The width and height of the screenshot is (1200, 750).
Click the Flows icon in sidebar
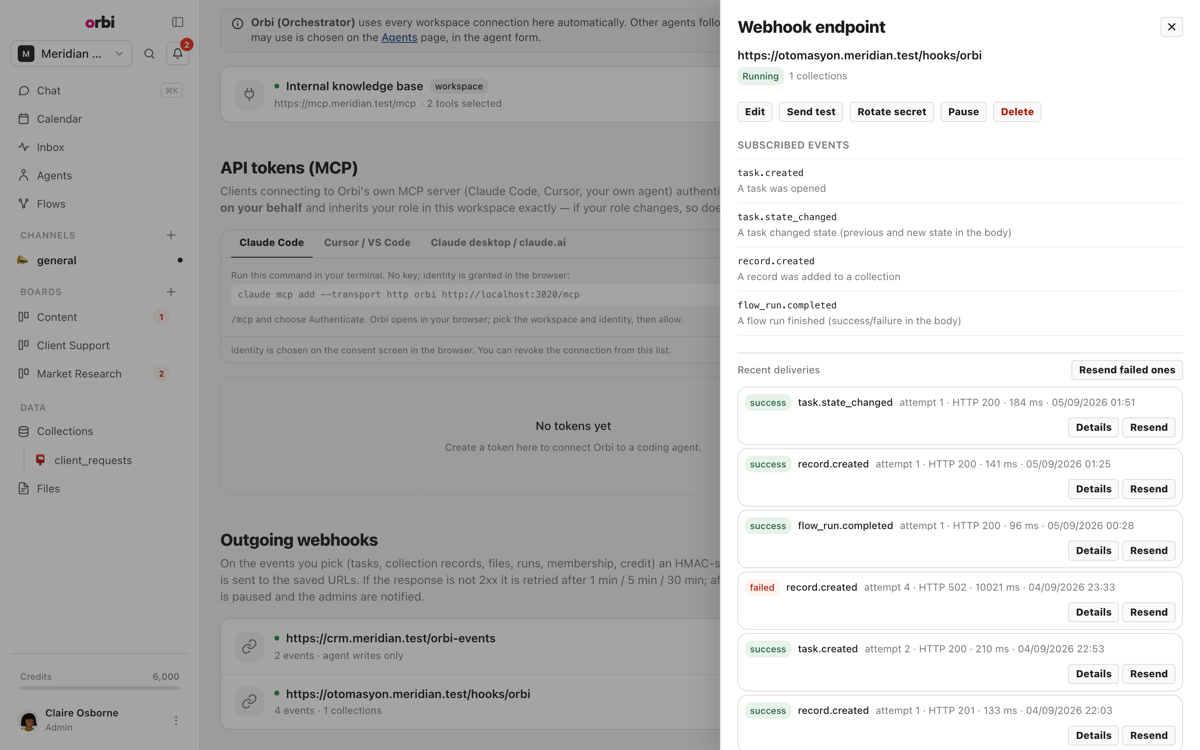[x=24, y=204]
